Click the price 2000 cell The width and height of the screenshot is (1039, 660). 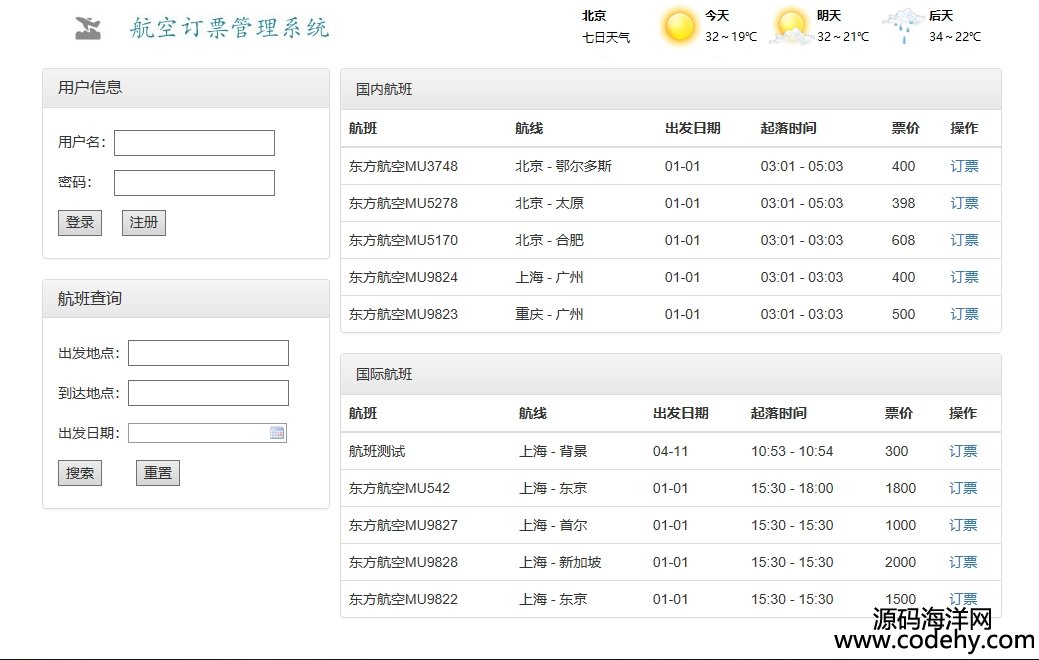coord(901,563)
